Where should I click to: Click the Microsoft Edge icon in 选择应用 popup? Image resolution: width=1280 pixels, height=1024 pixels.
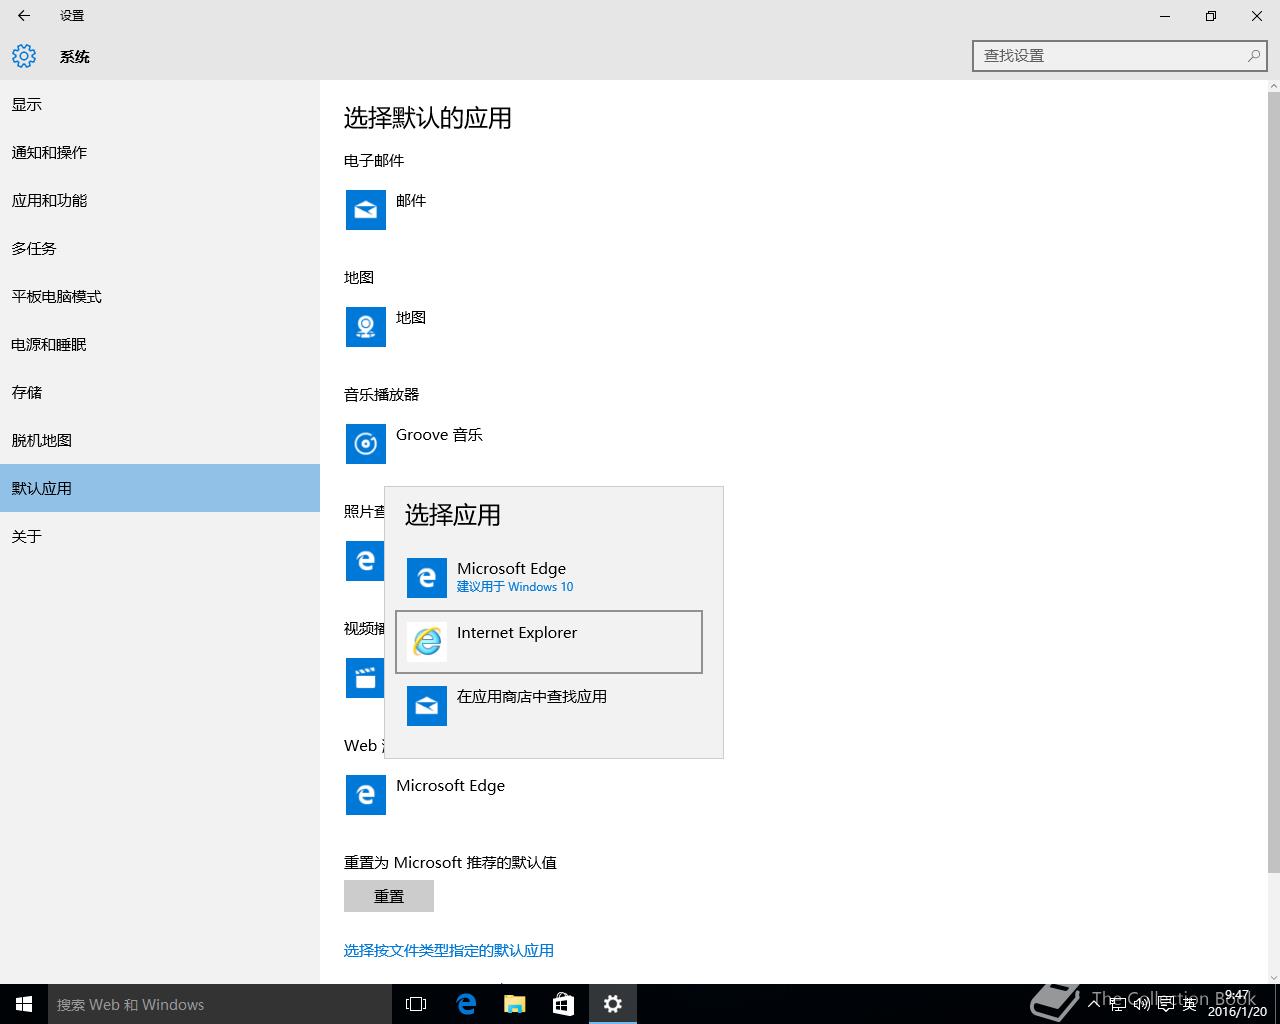(x=427, y=578)
